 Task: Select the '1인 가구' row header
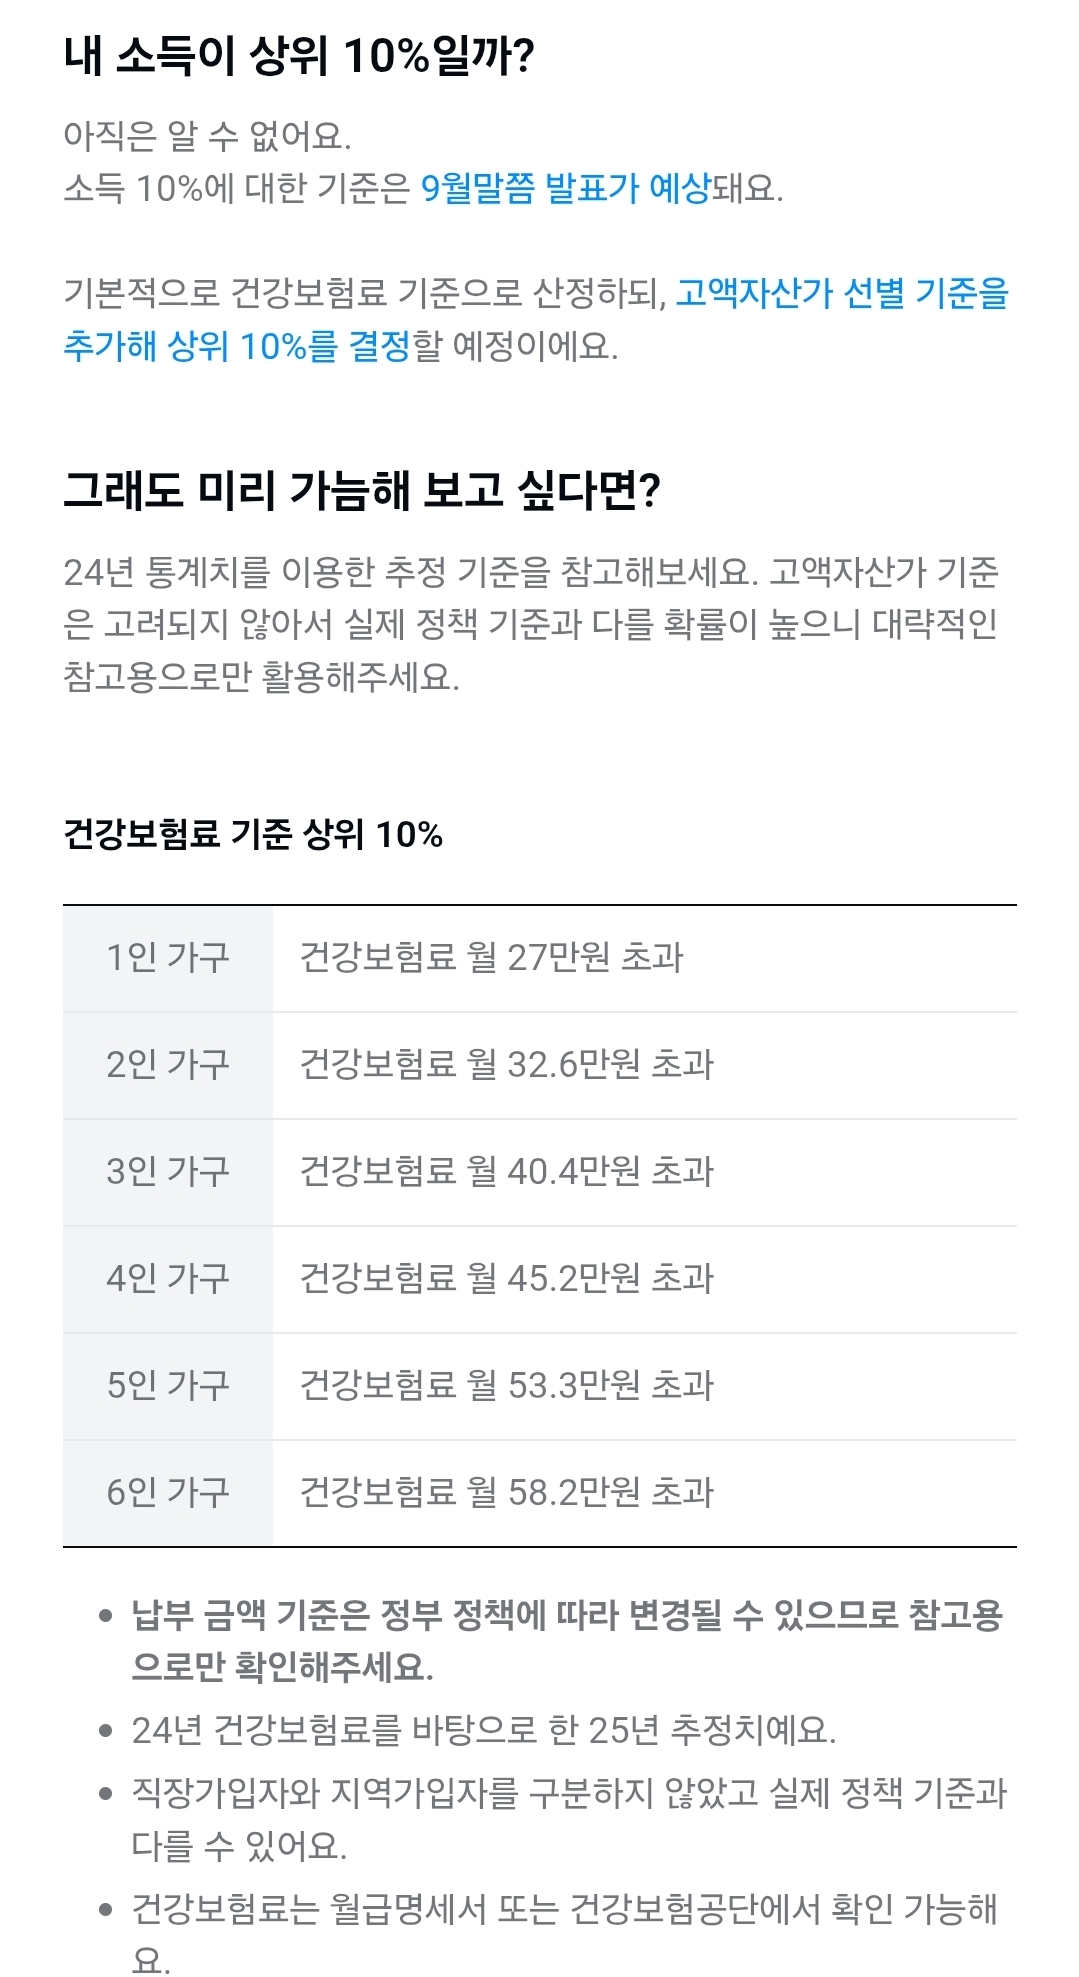coord(168,958)
